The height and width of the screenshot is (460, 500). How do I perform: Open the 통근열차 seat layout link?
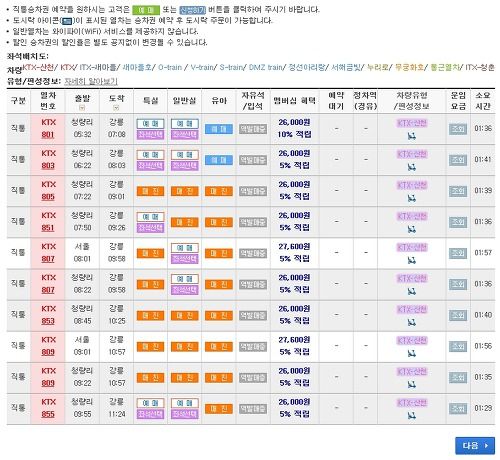[445, 67]
